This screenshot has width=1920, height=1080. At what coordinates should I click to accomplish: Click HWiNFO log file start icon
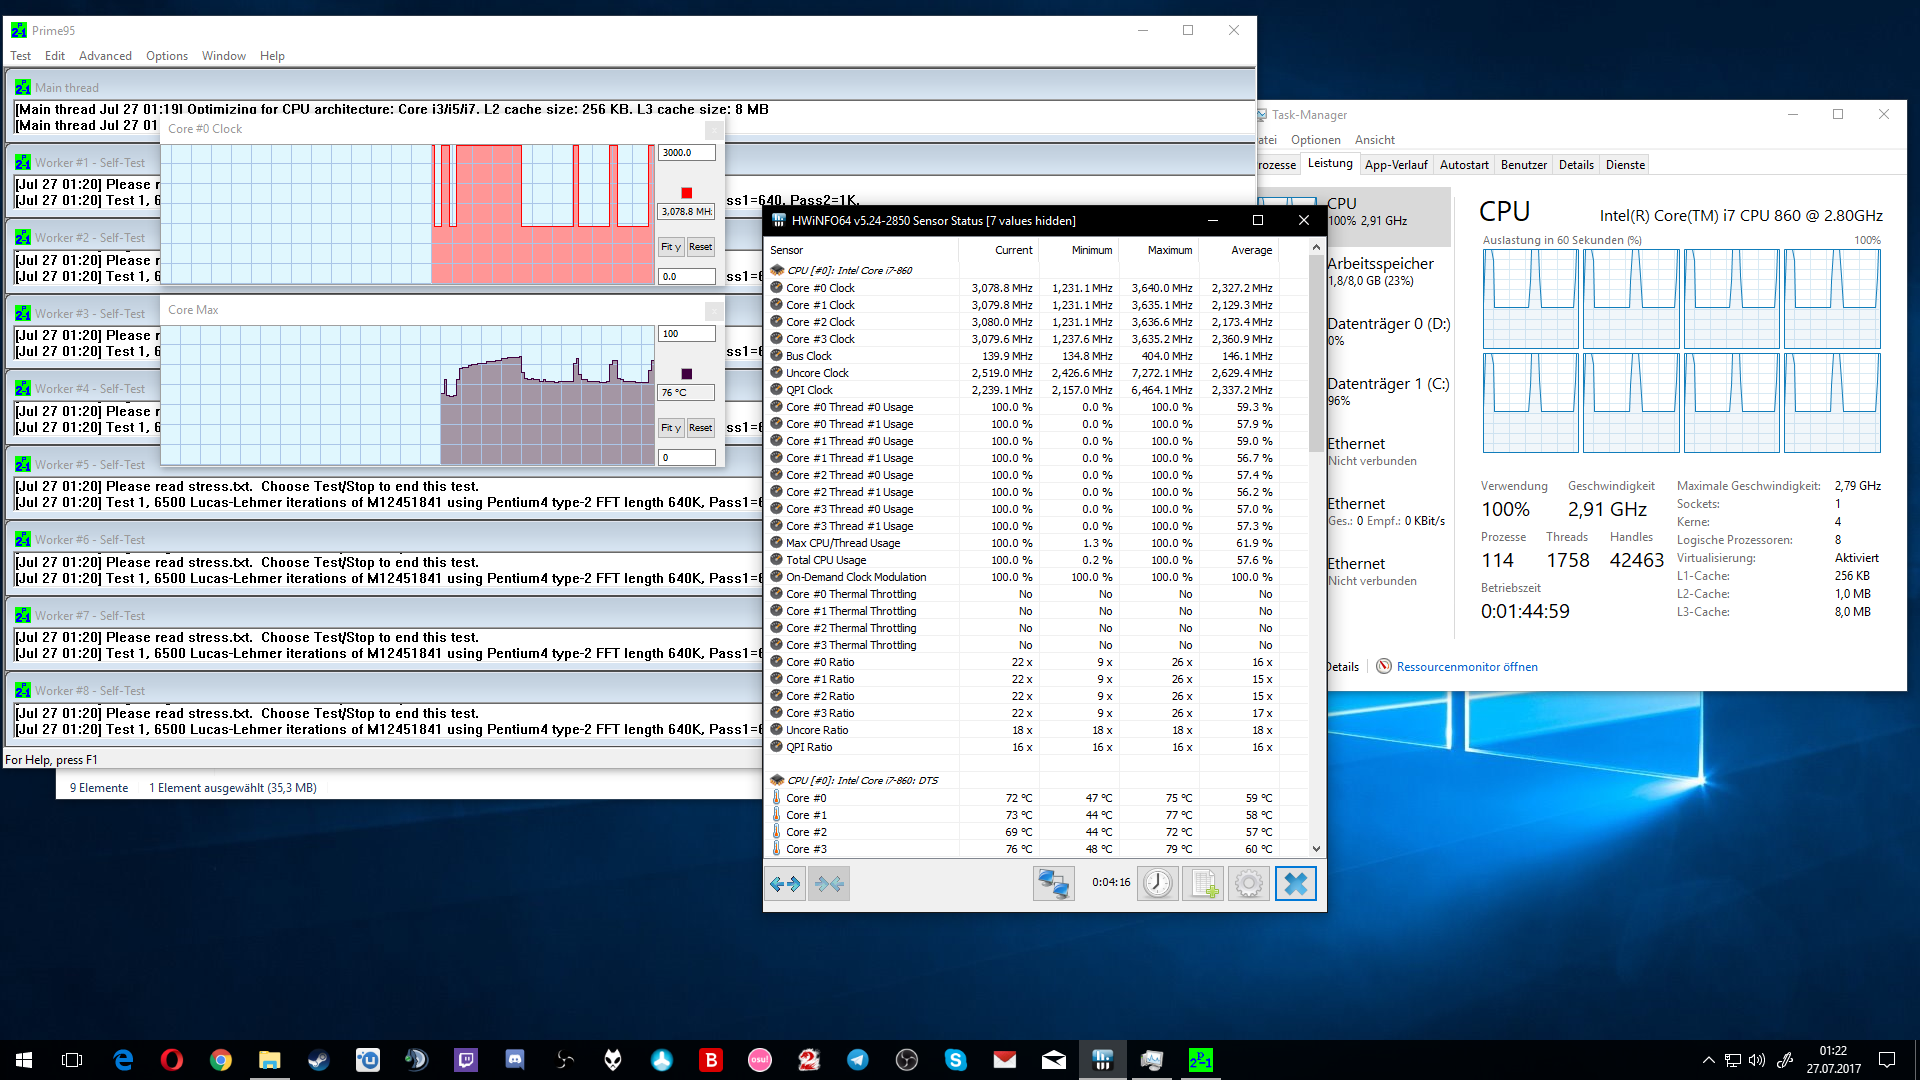pyautogui.click(x=1203, y=884)
